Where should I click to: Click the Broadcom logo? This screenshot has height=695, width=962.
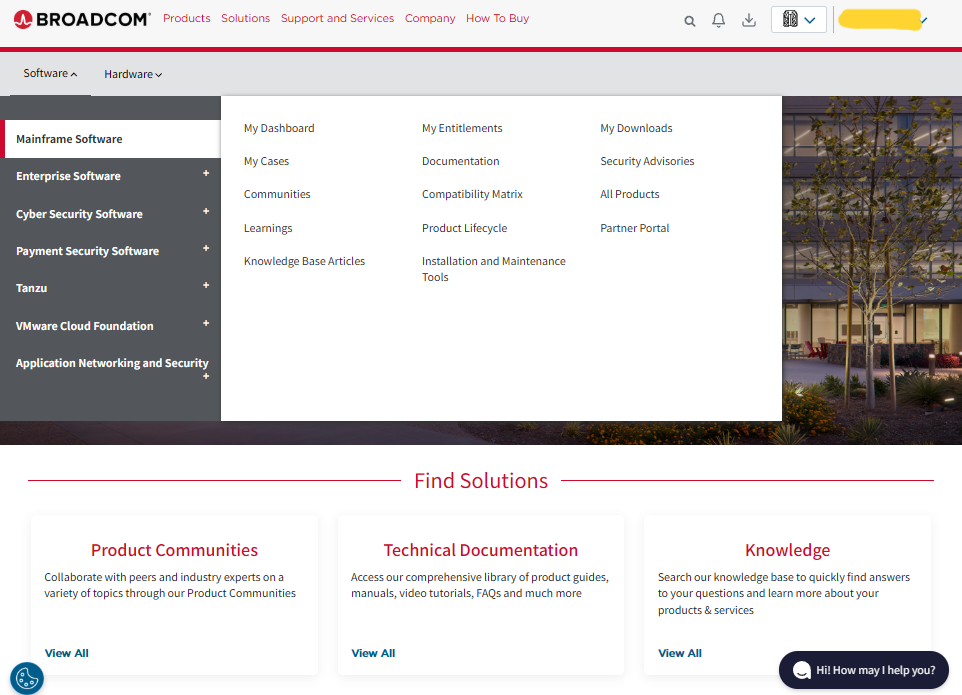[x=82, y=19]
